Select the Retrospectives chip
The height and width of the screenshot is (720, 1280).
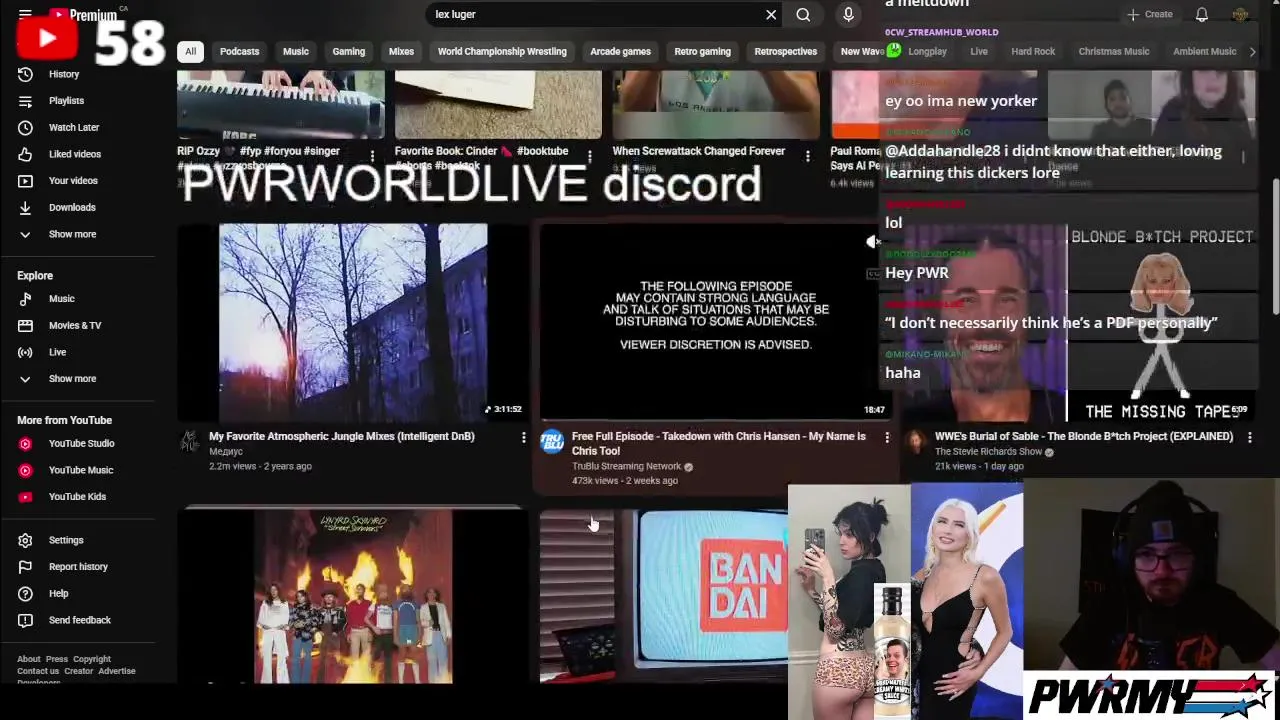785,52
